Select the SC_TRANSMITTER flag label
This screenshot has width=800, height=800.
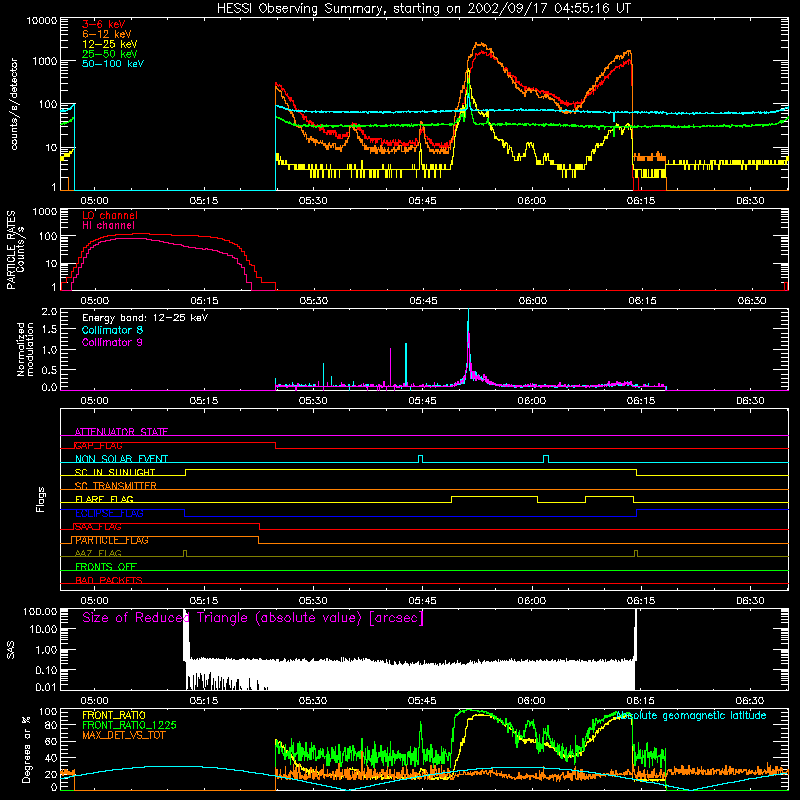[x=115, y=486]
